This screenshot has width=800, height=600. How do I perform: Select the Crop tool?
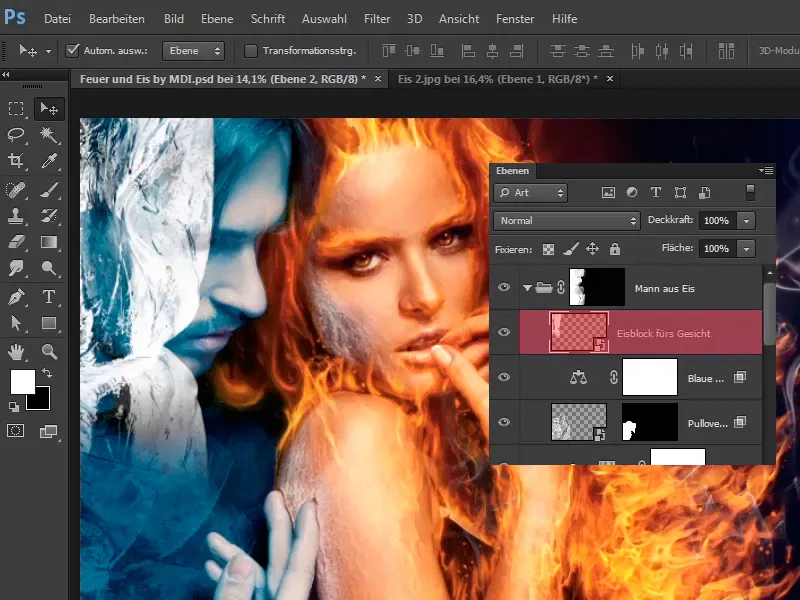tap(16, 161)
